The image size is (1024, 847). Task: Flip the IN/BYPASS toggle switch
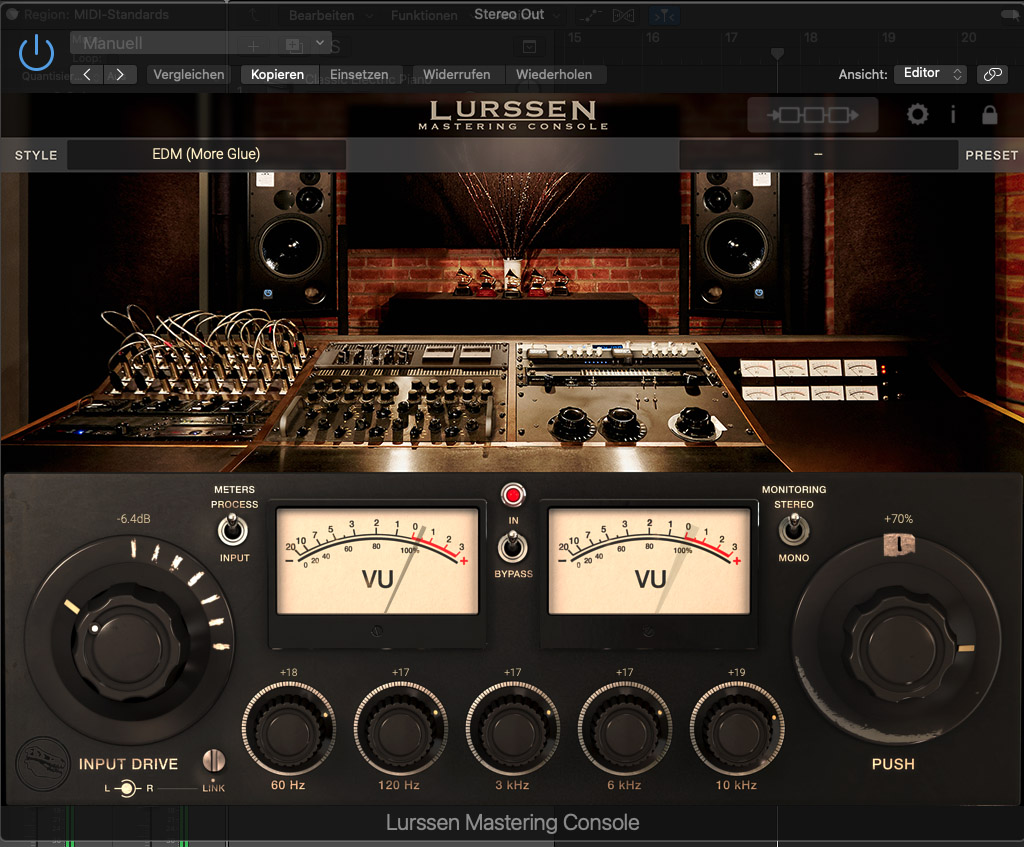tap(513, 546)
